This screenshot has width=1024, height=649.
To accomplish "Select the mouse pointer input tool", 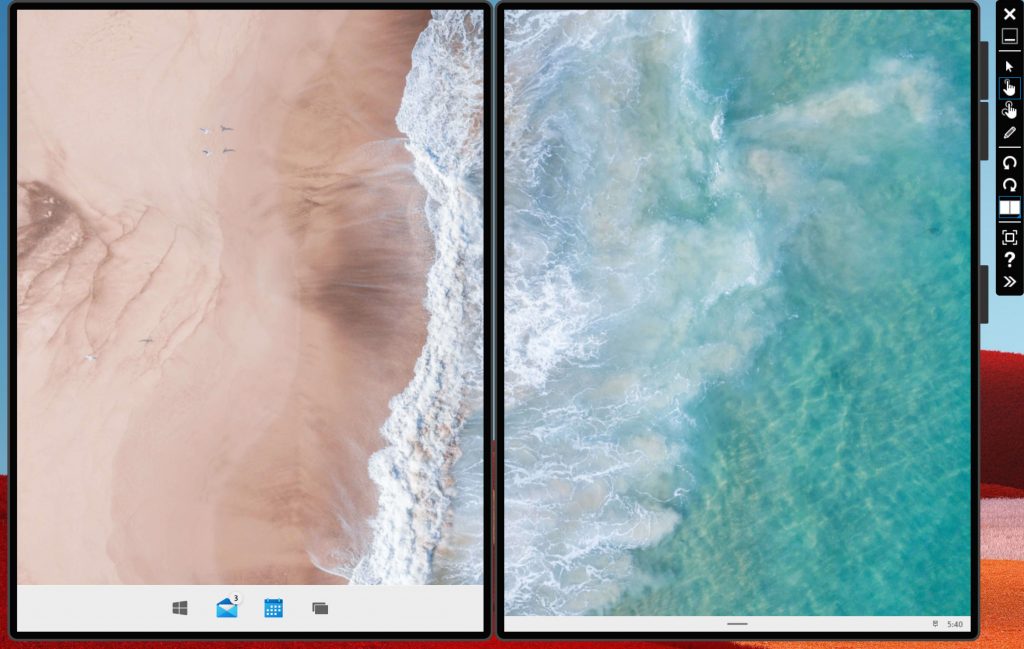I will 1009,65.
